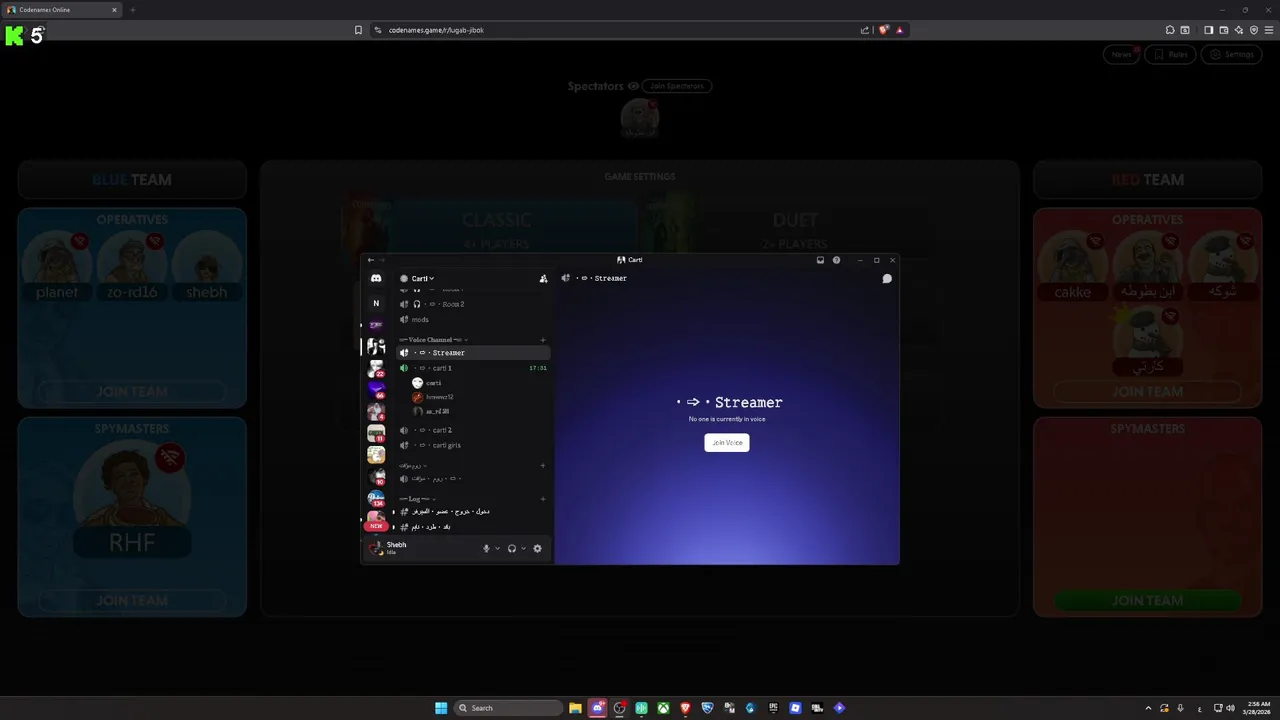The width and height of the screenshot is (1280, 720).
Task: Show hidden icons in the system tray
Action: [x=1148, y=708]
